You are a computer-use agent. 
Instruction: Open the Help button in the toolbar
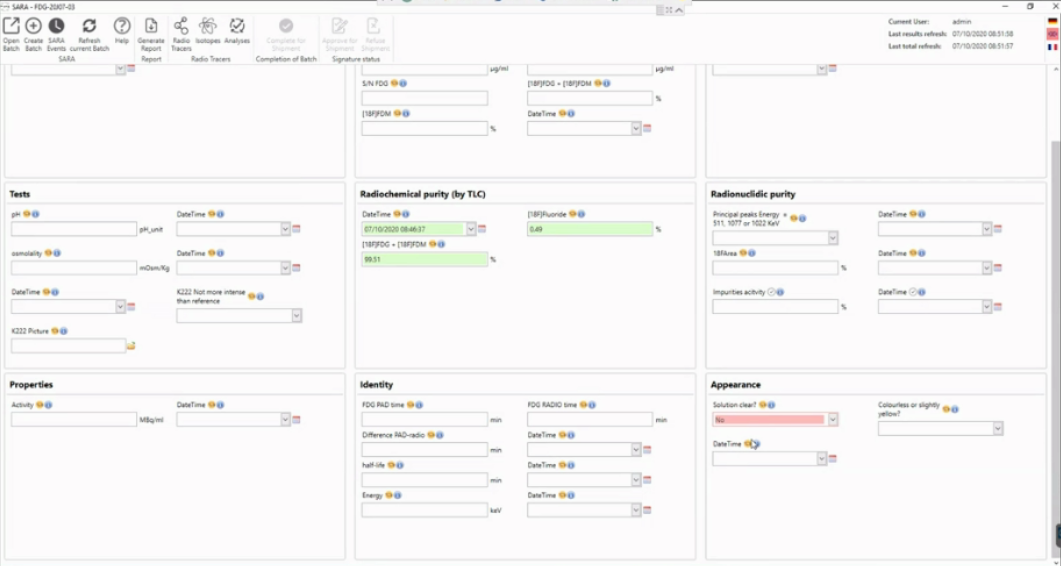point(122,27)
